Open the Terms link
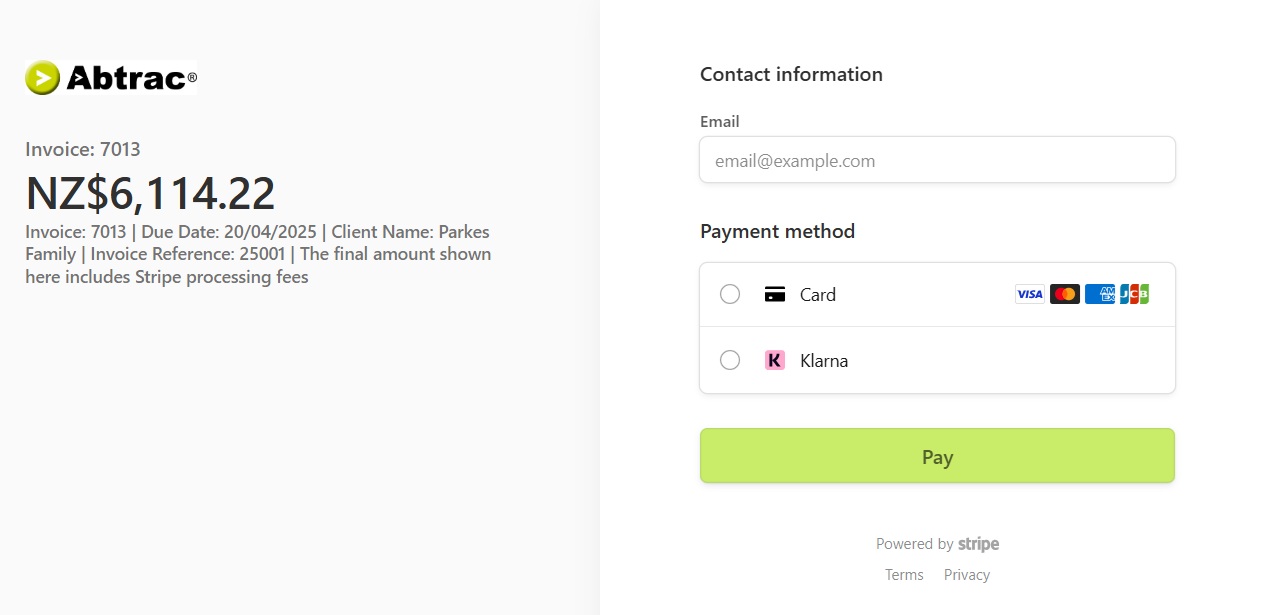The image size is (1277, 615). coord(904,574)
